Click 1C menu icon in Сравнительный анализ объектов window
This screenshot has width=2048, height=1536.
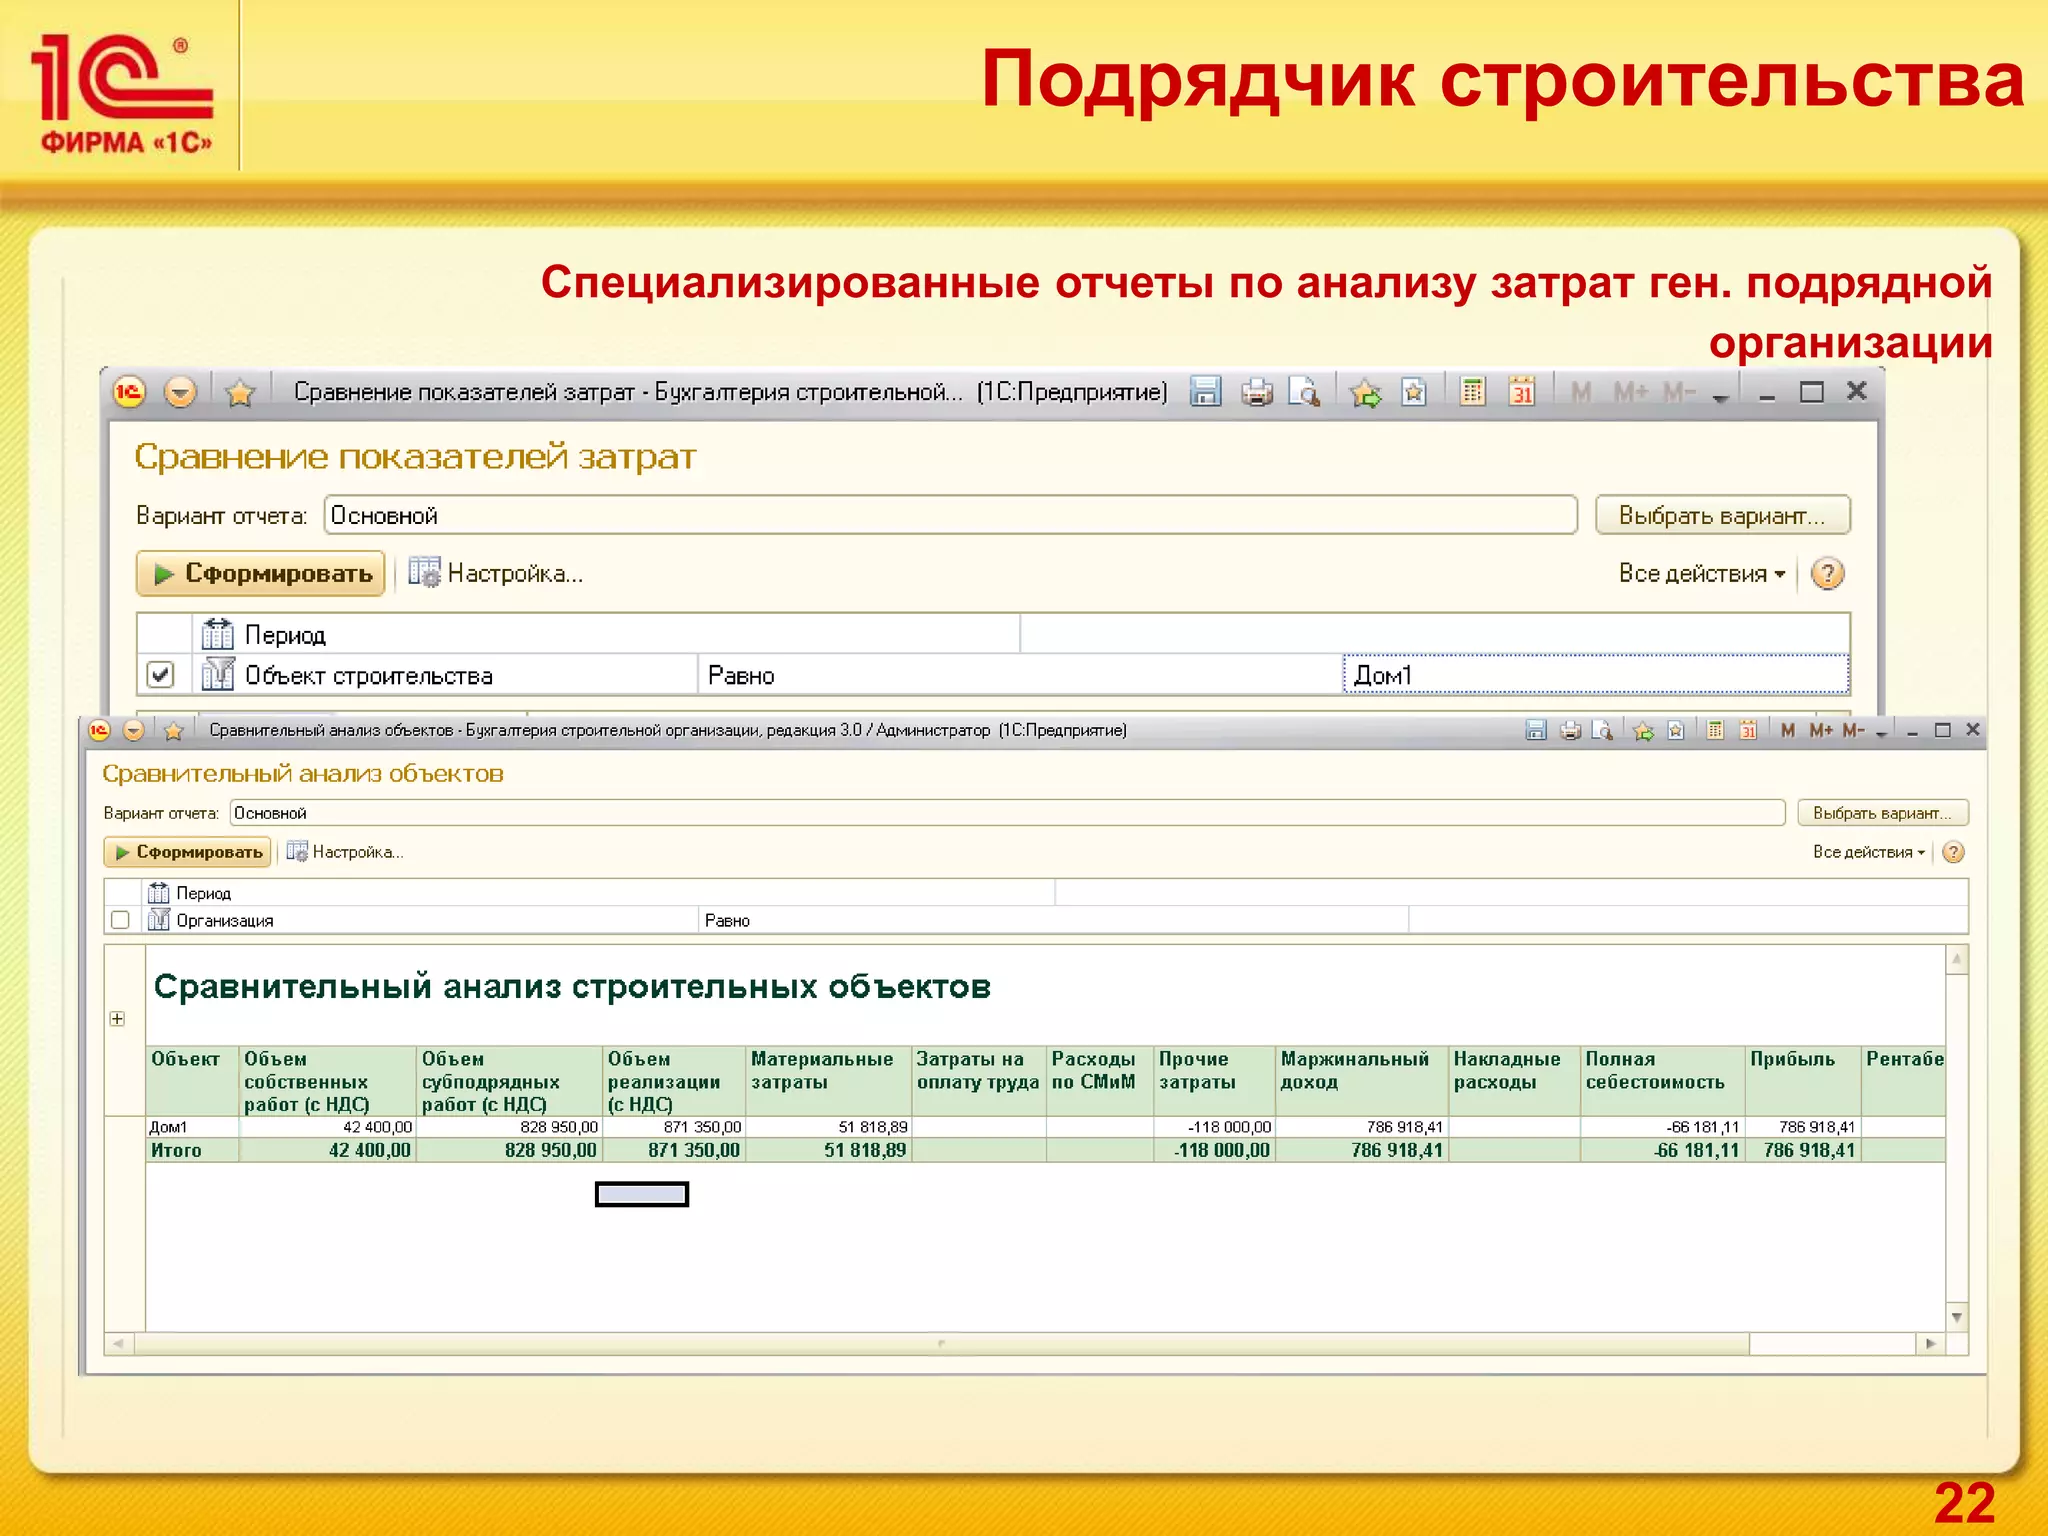point(99,730)
